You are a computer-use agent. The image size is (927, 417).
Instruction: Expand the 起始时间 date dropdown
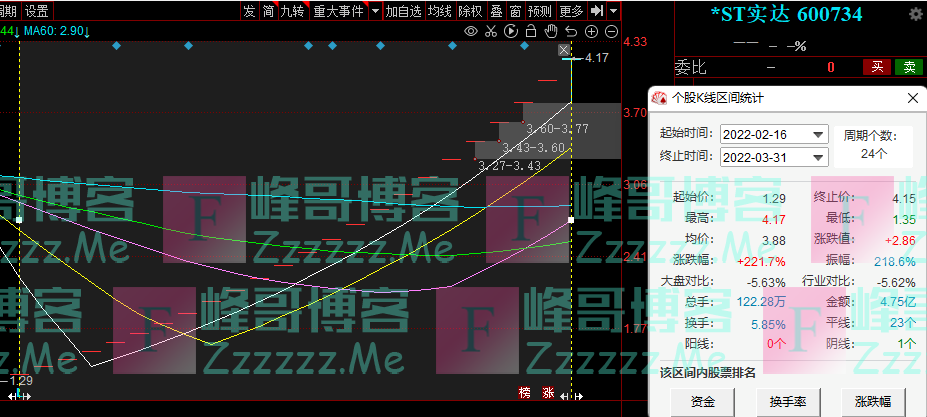pyautogui.click(x=819, y=135)
